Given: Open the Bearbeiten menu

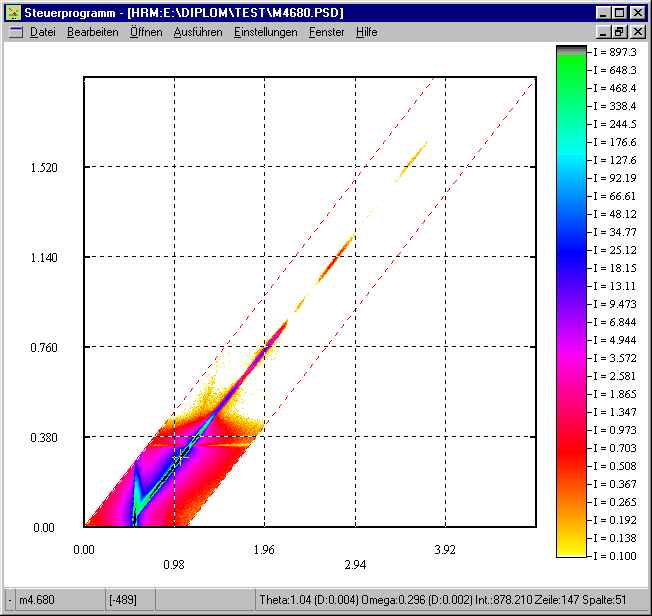Looking at the screenshot, I should pos(92,32).
